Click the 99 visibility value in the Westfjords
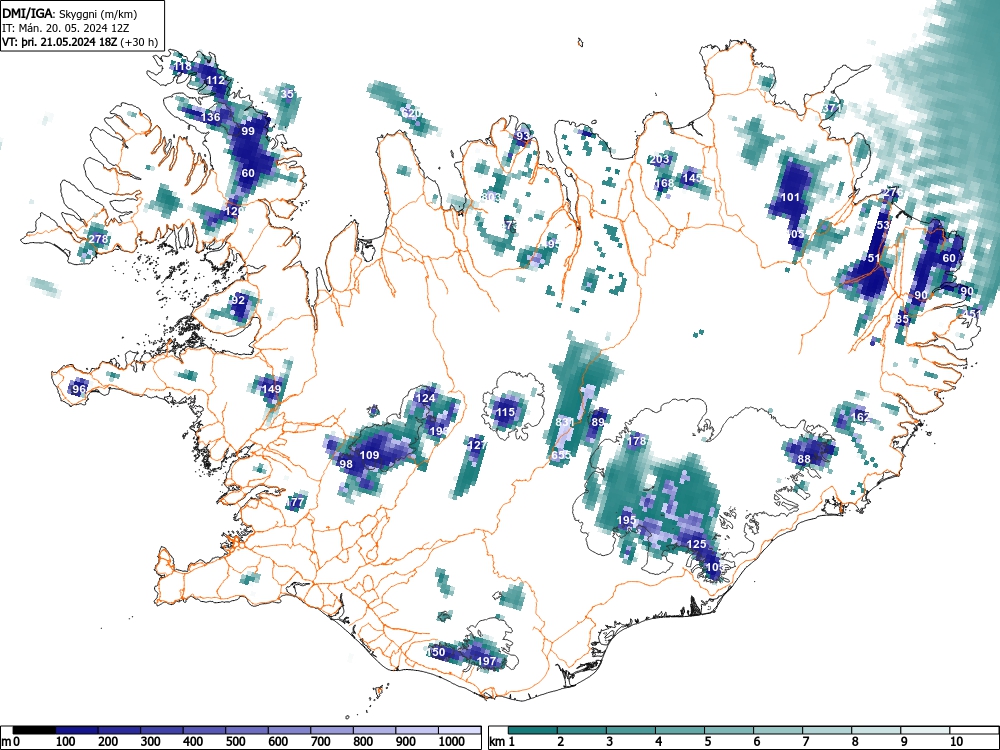This screenshot has width=1000, height=750. click(248, 131)
